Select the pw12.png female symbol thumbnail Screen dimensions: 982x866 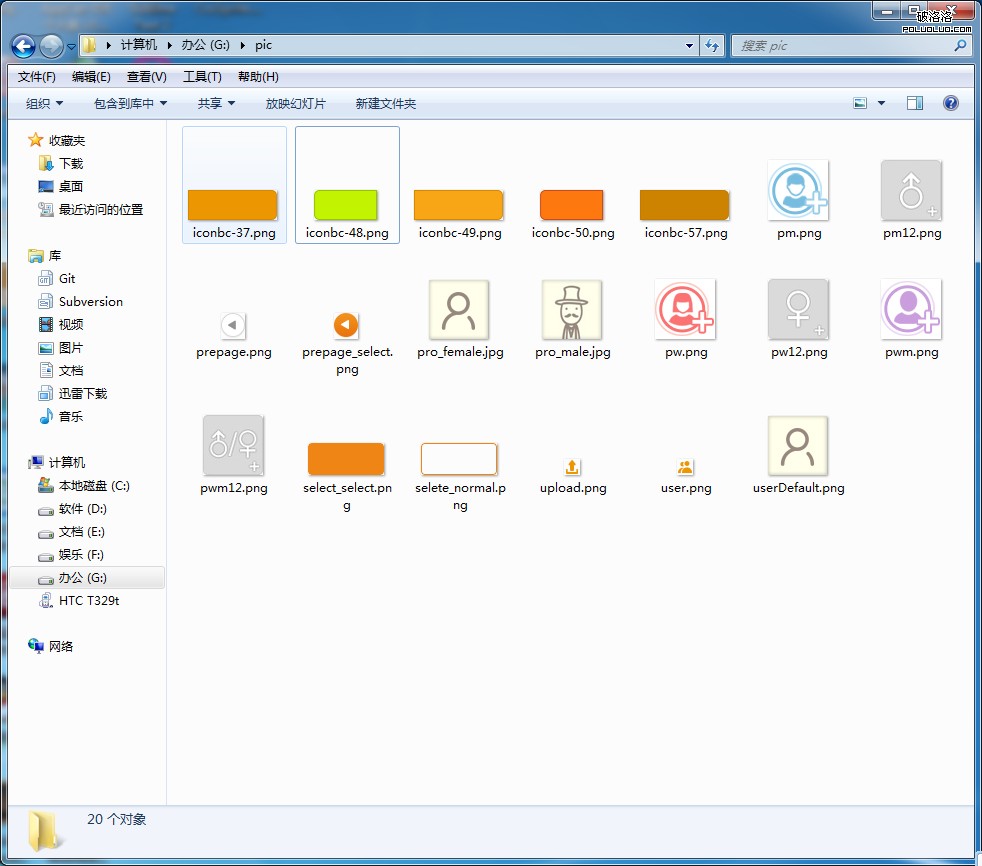click(798, 309)
